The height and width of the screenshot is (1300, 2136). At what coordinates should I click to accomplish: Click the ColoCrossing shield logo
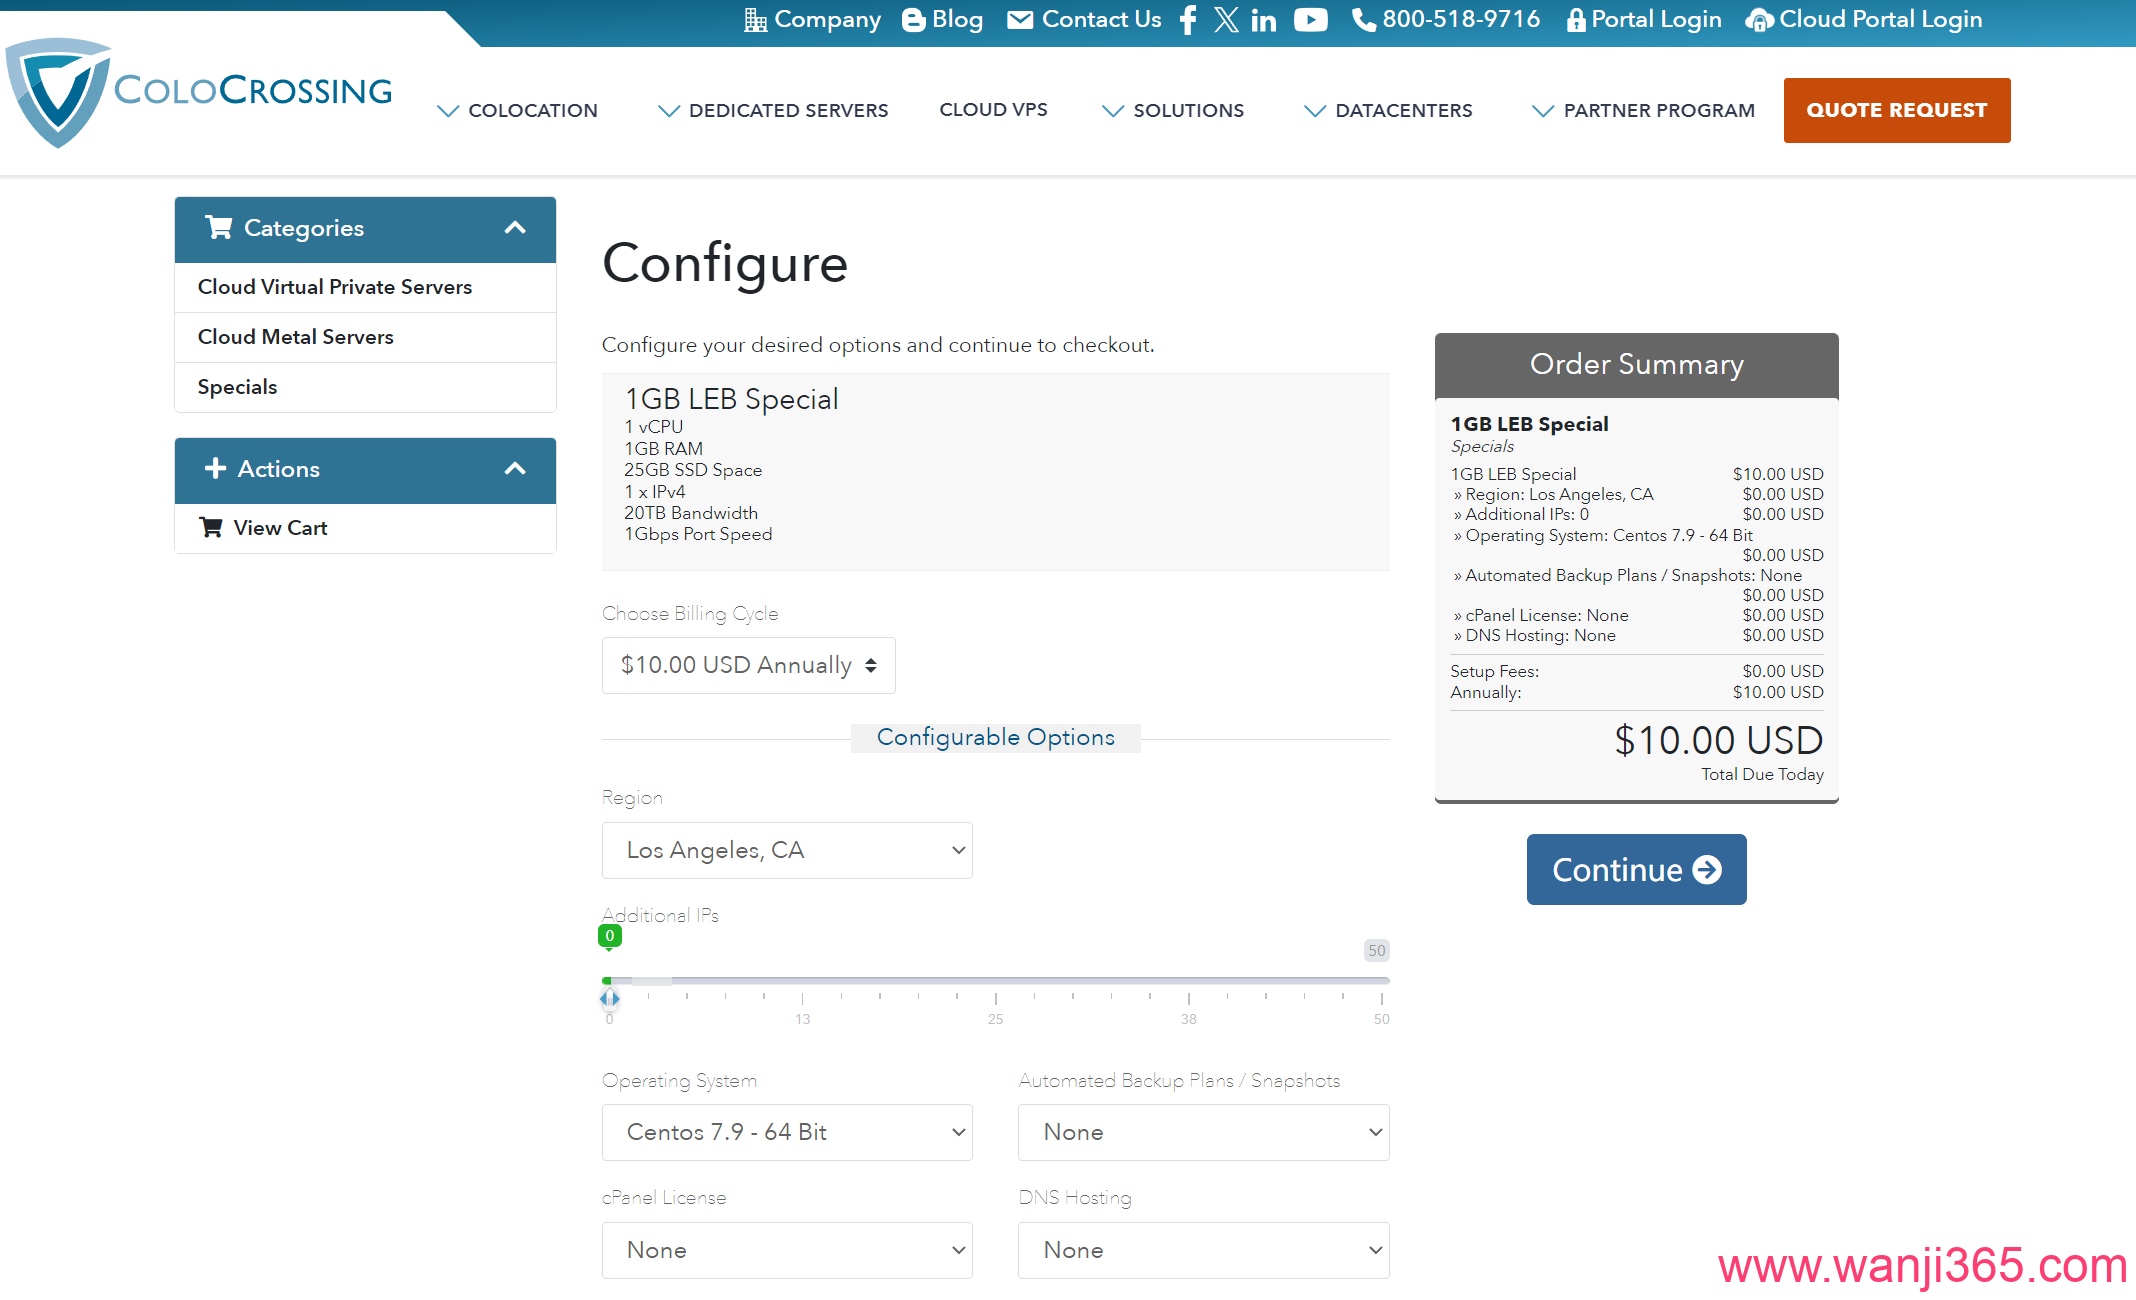click(57, 93)
